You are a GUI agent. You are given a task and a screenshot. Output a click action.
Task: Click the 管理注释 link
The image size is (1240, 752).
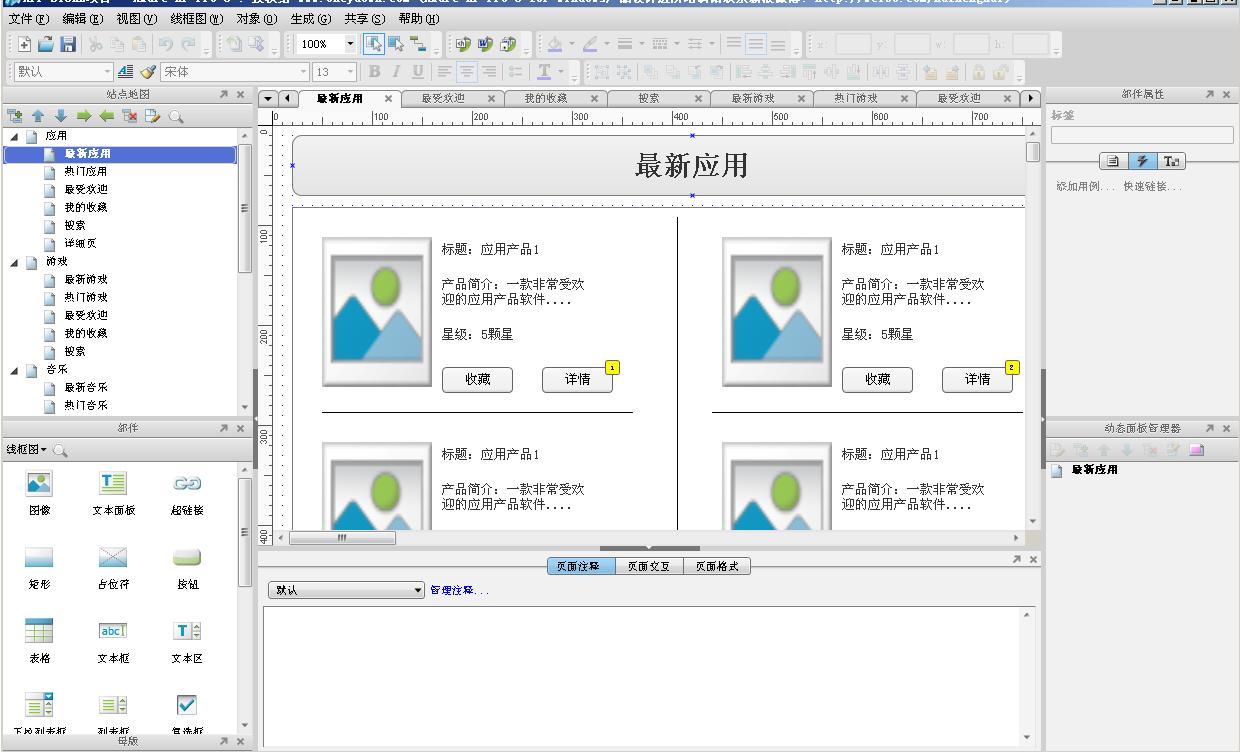459,591
